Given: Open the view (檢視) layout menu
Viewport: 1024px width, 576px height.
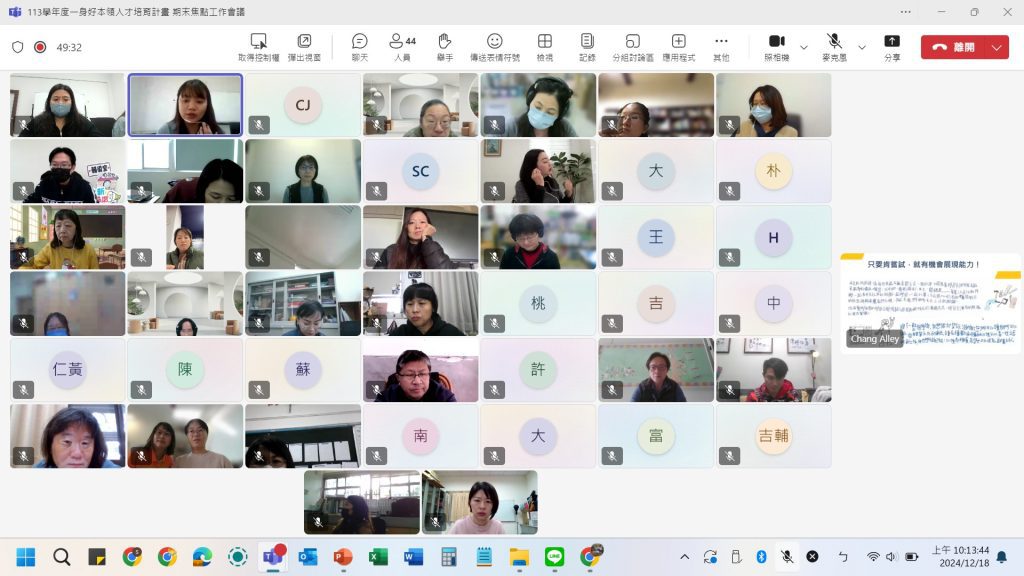Looking at the screenshot, I should click(544, 46).
